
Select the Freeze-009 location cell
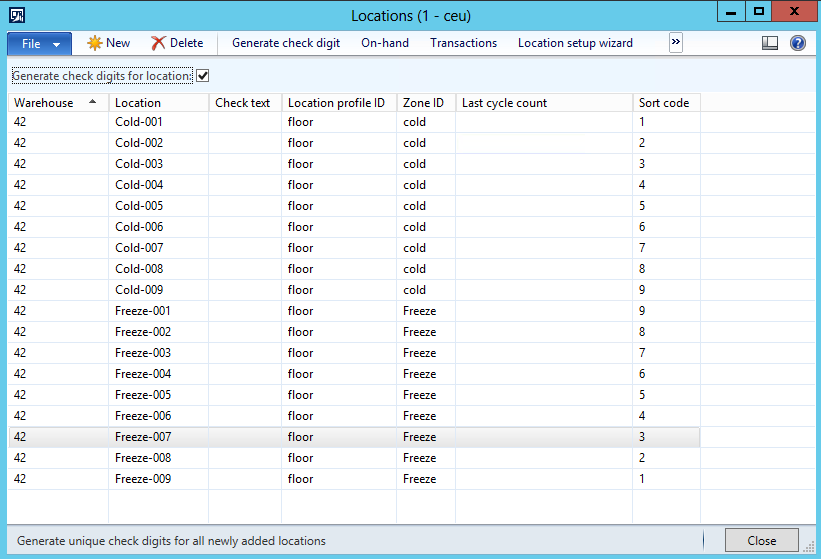(143, 479)
